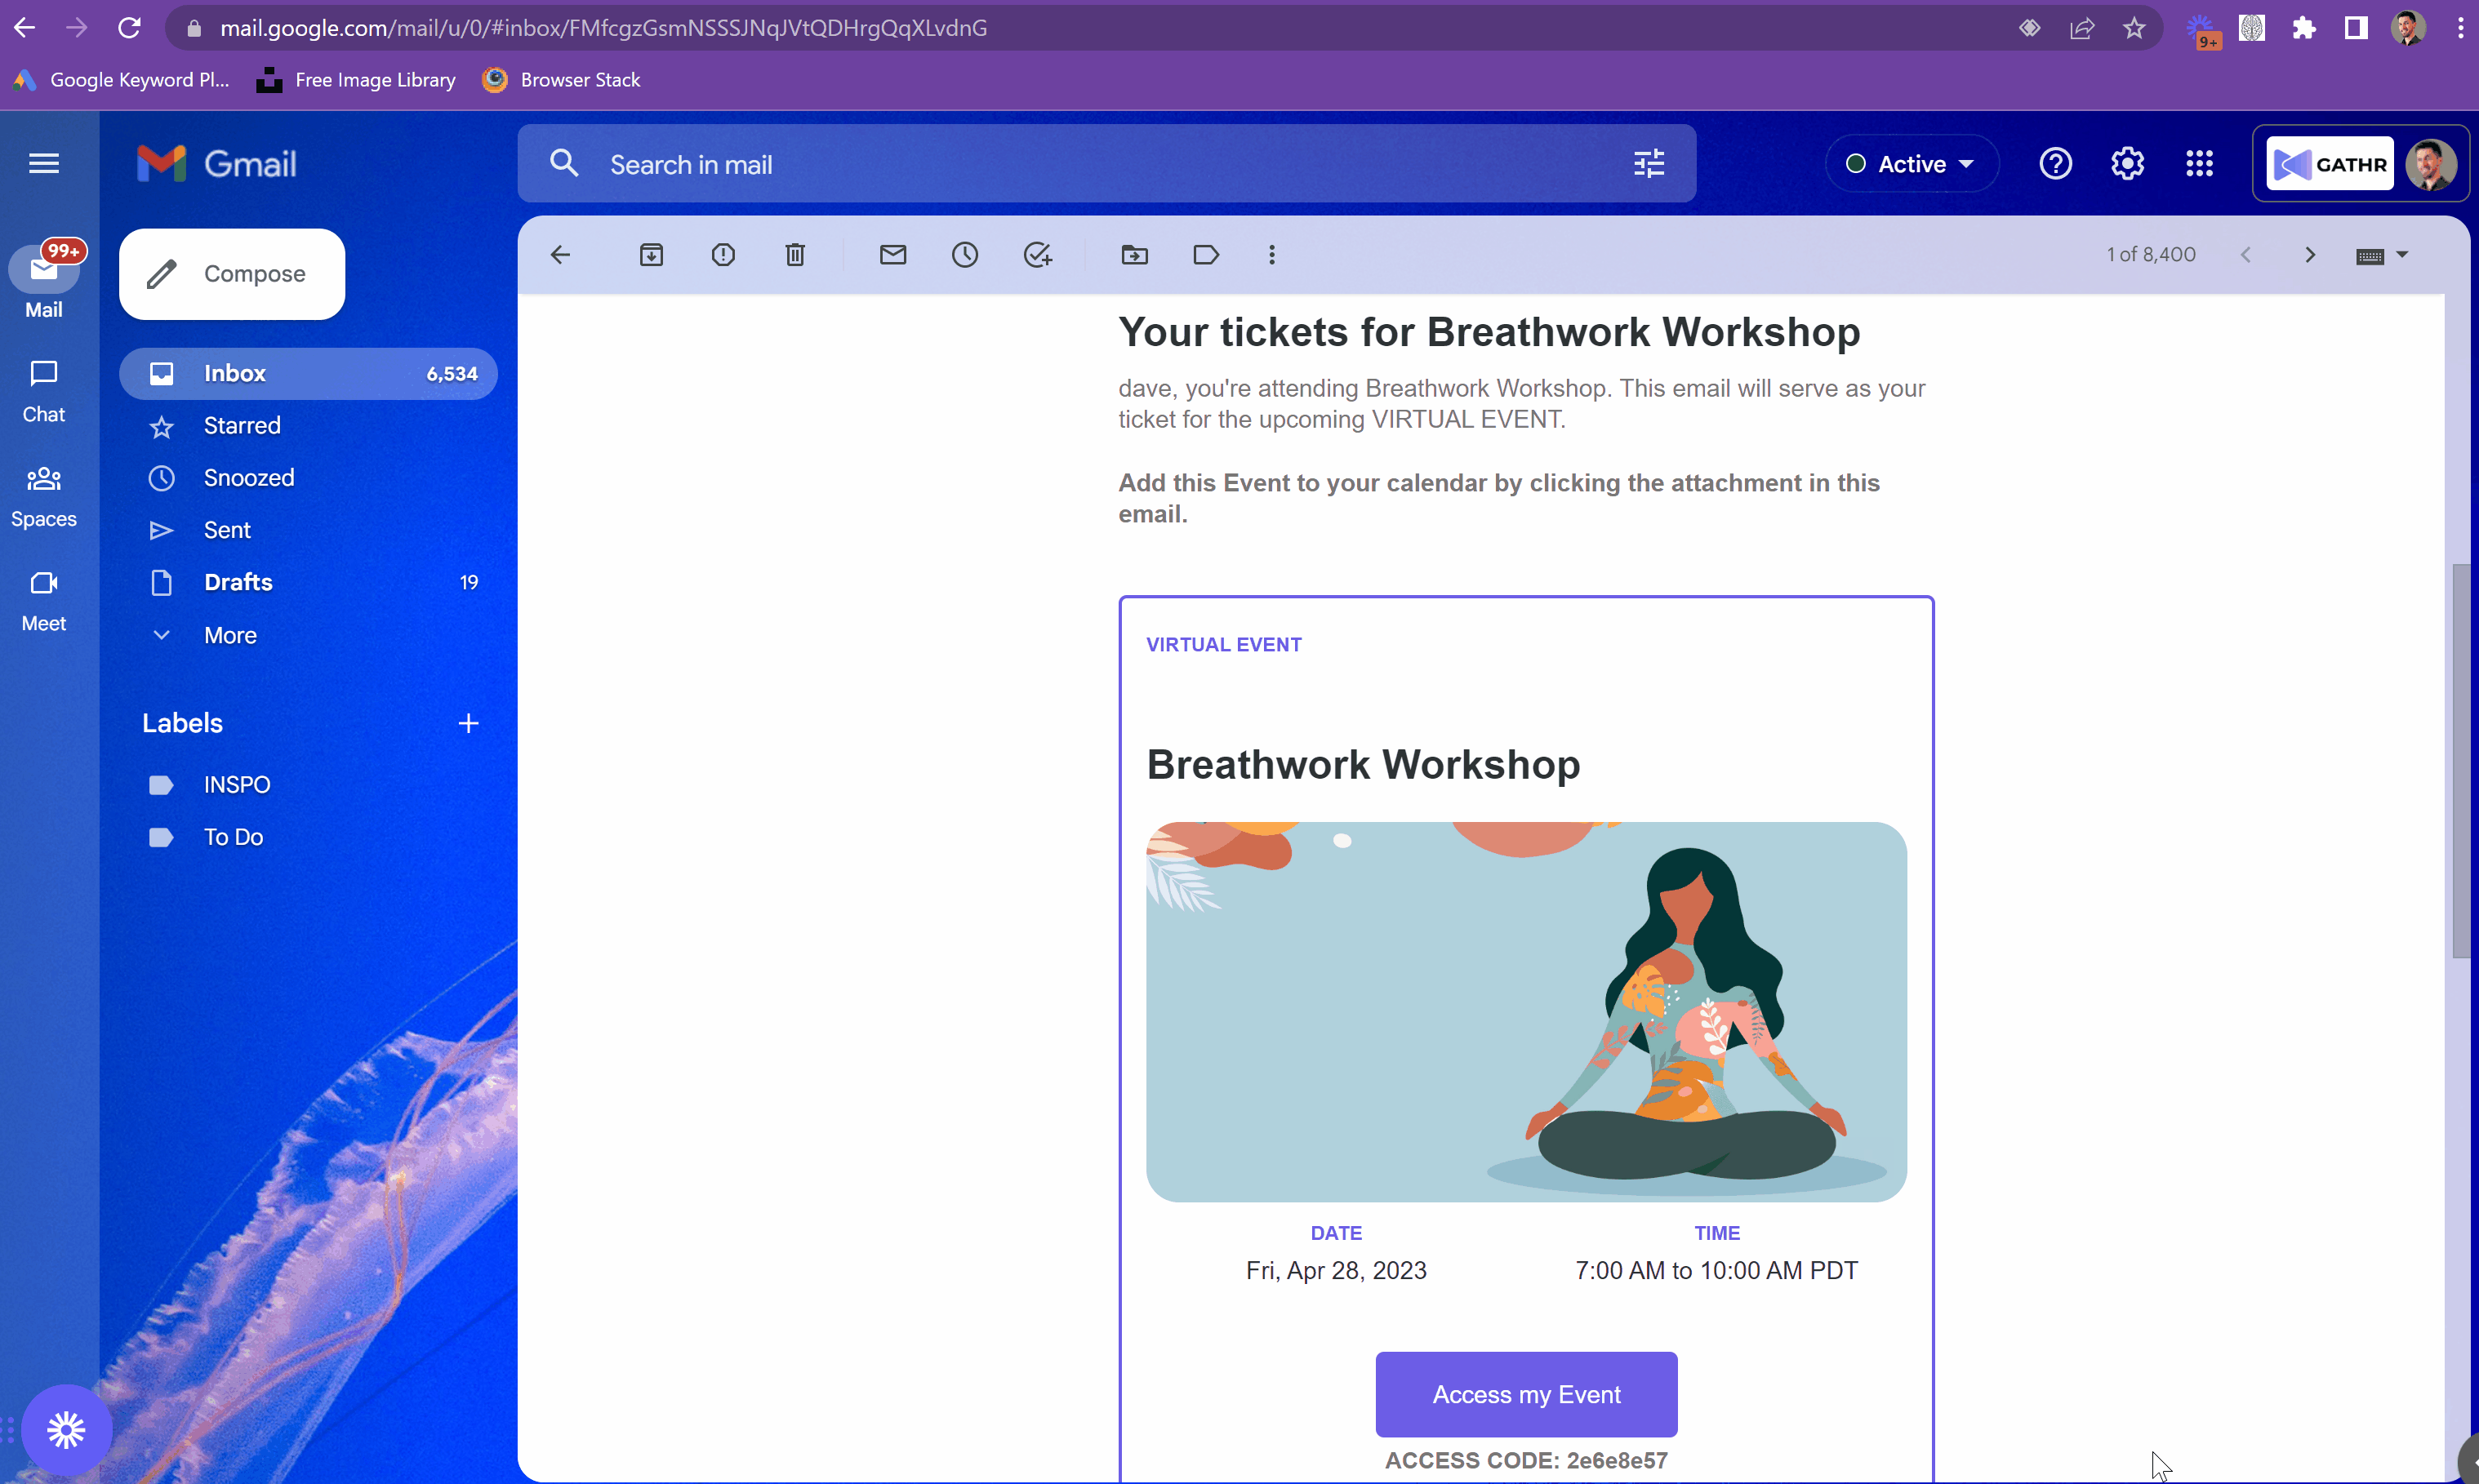Report the email as spam
2479x1484 pixels.
pyautogui.click(x=723, y=255)
